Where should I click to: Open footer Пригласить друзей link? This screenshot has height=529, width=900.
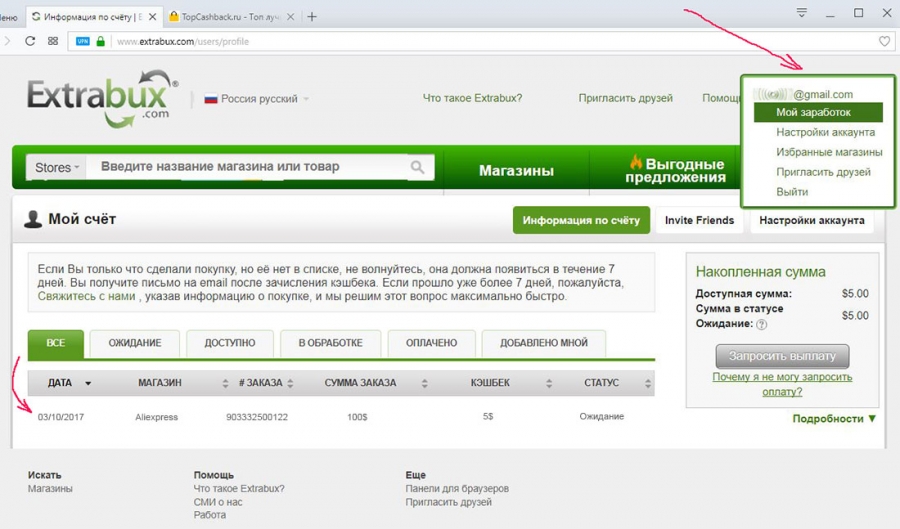click(x=448, y=502)
